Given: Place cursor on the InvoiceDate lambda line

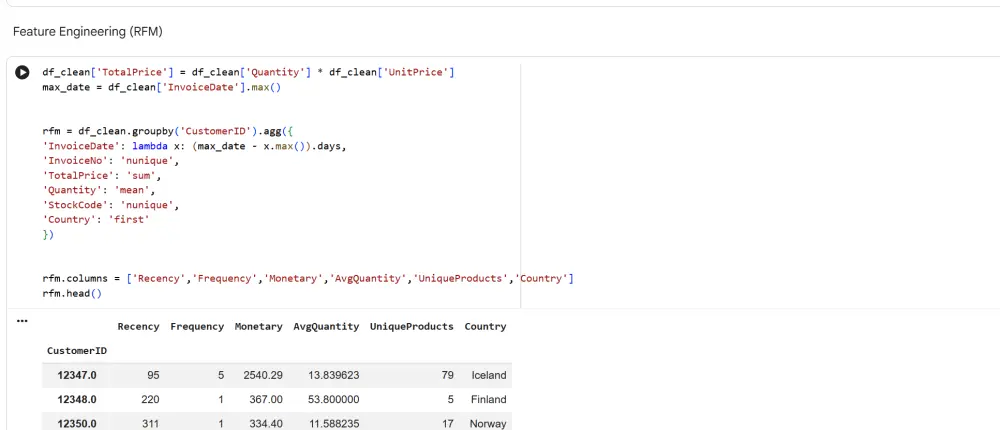Looking at the screenshot, I should (x=194, y=146).
